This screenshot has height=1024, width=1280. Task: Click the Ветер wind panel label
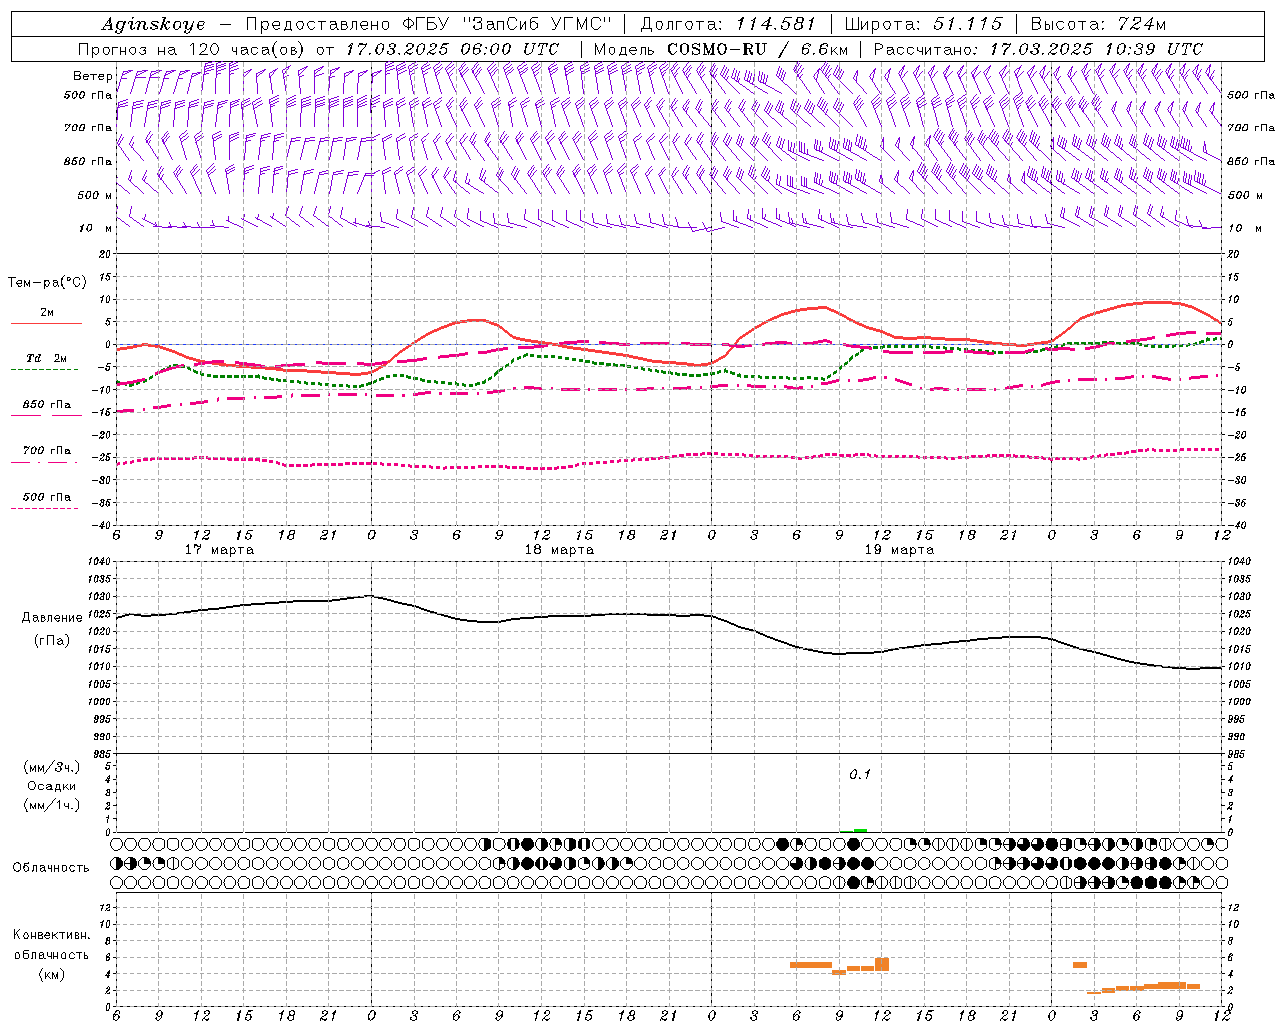click(x=93, y=76)
